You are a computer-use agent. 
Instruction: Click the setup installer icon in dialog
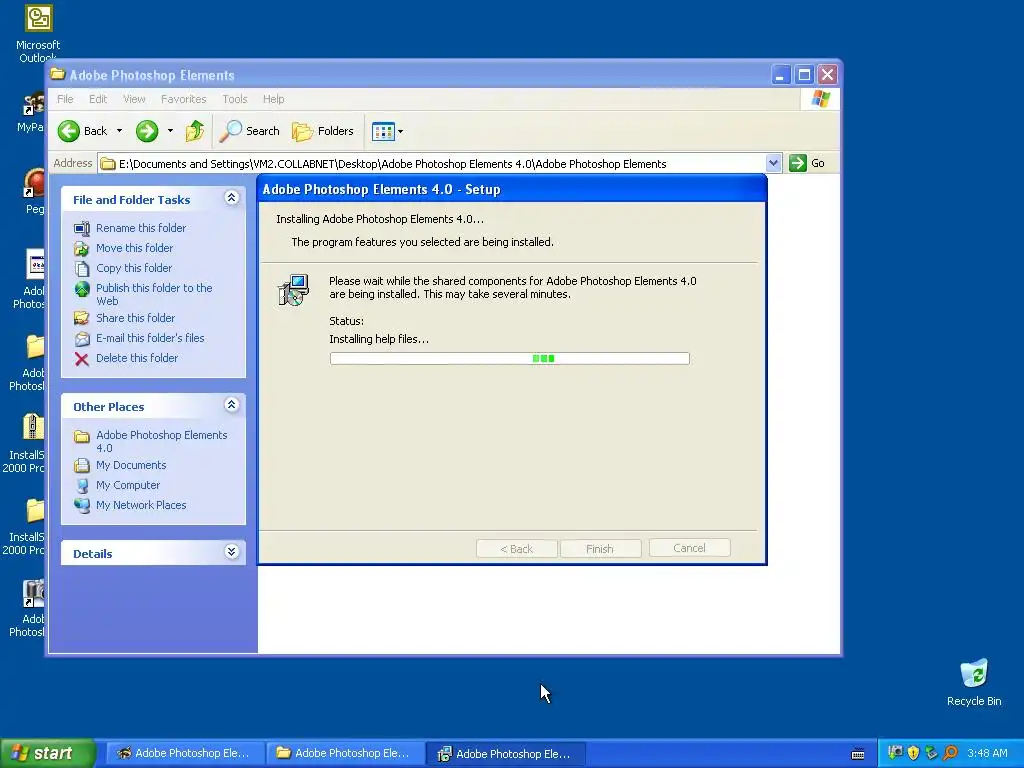[x=293, y=291]
